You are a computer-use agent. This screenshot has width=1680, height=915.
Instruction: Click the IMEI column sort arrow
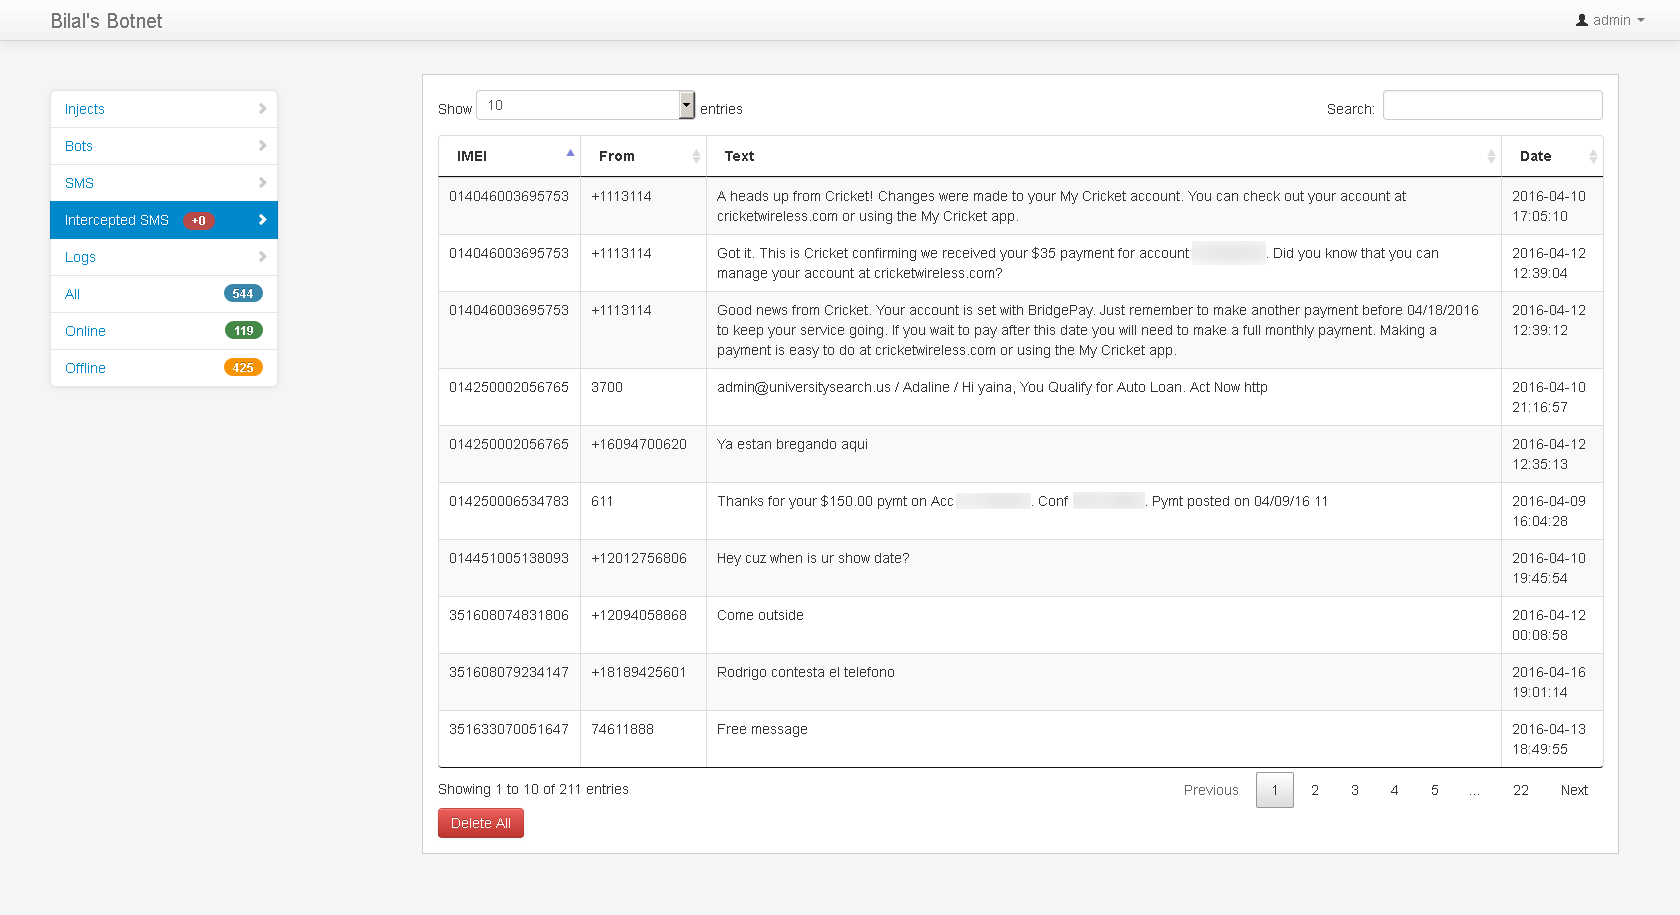pyautogui.click(x=570, y=154)
